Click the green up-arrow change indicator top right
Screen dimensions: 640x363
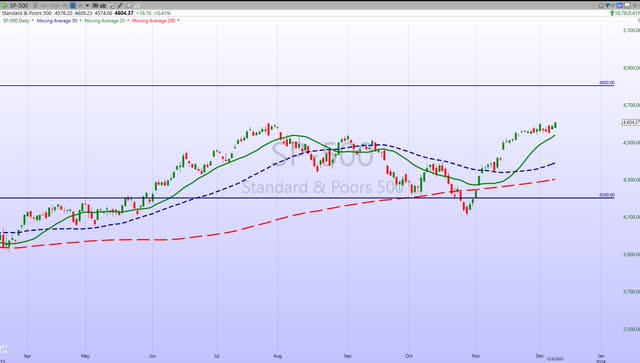(612, 13)
